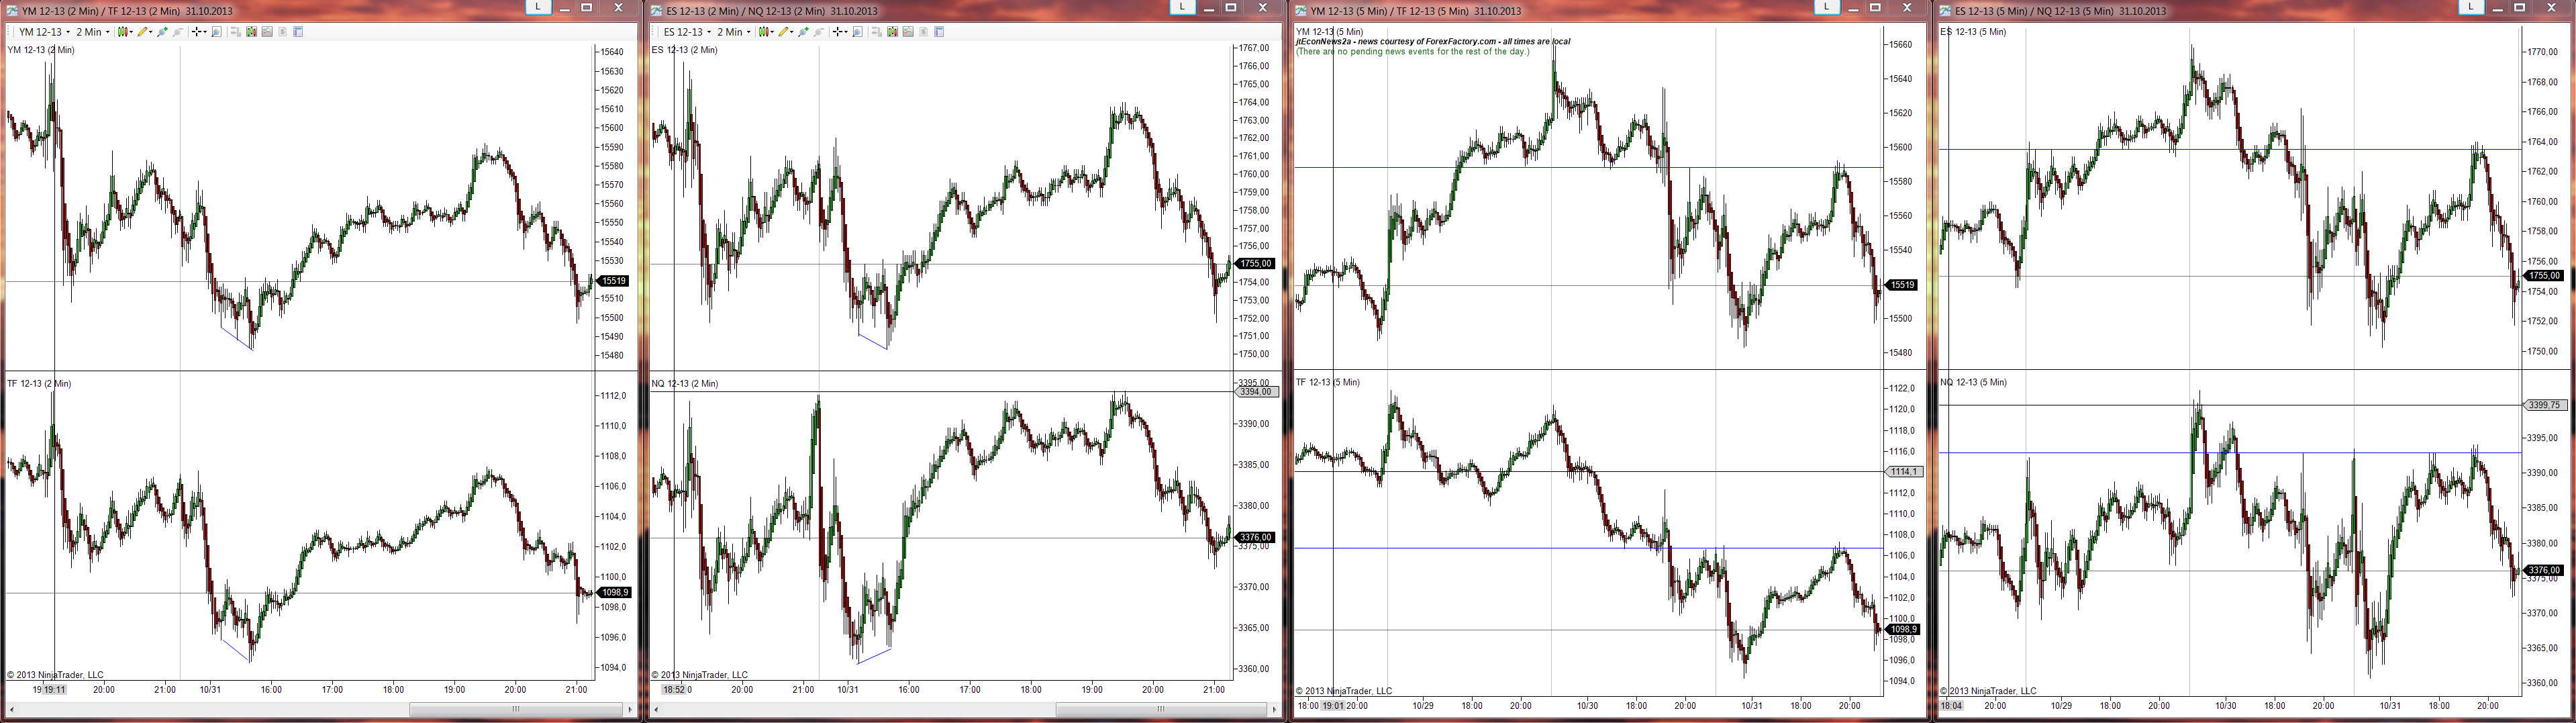Zoom in on the YM 2 Min chart
This screenshot has height=723, width=2576.
pyautogui.click(x=162, y=32)
